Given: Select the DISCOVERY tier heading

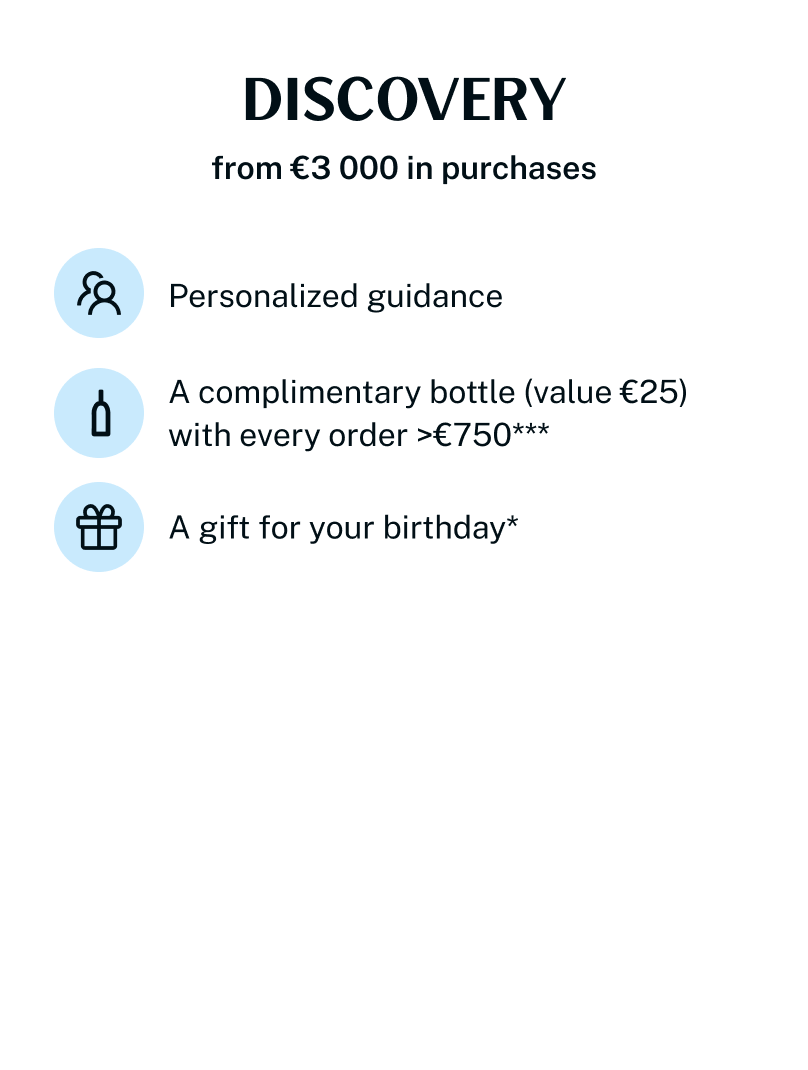Looking at the screenshot, I should (404, 101).
